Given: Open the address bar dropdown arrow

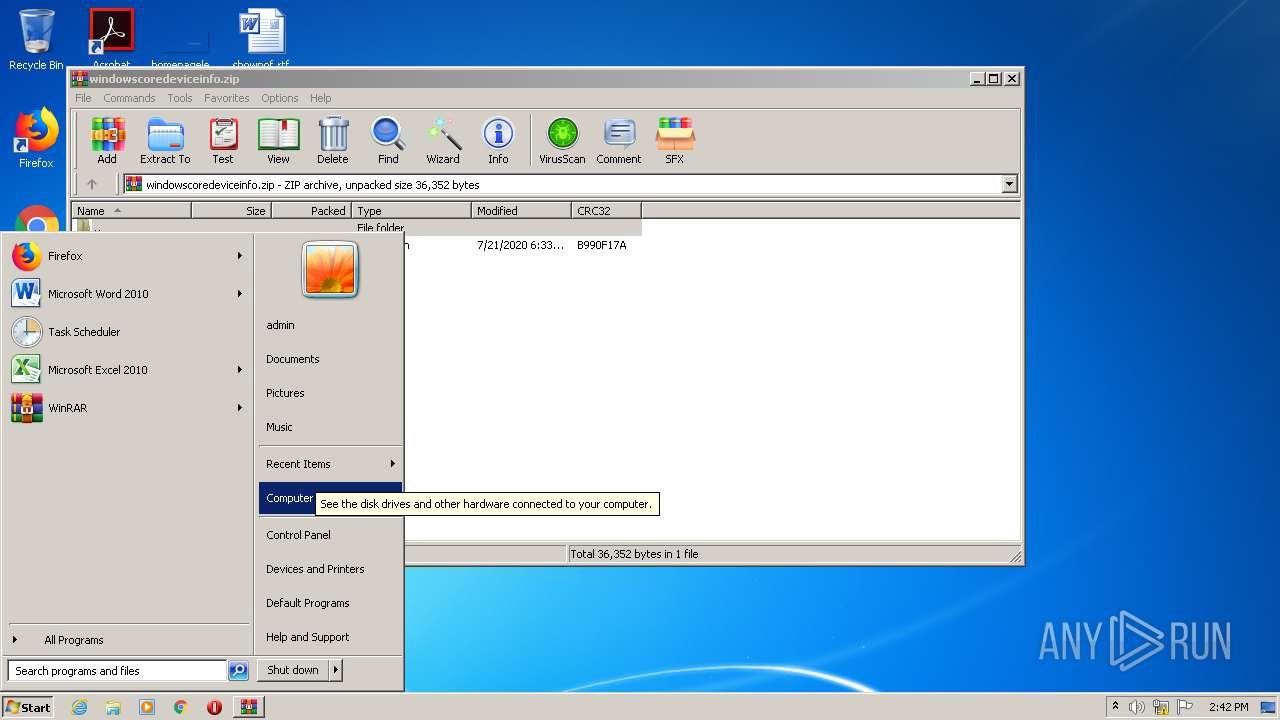Looking at the screenshot, I should tap(1009, 184).
